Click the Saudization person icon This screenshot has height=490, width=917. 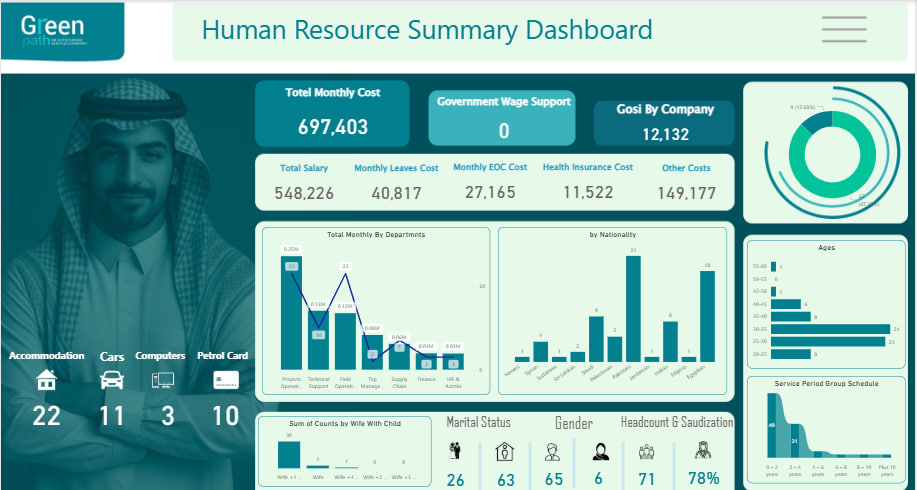[x=703, y=451]
